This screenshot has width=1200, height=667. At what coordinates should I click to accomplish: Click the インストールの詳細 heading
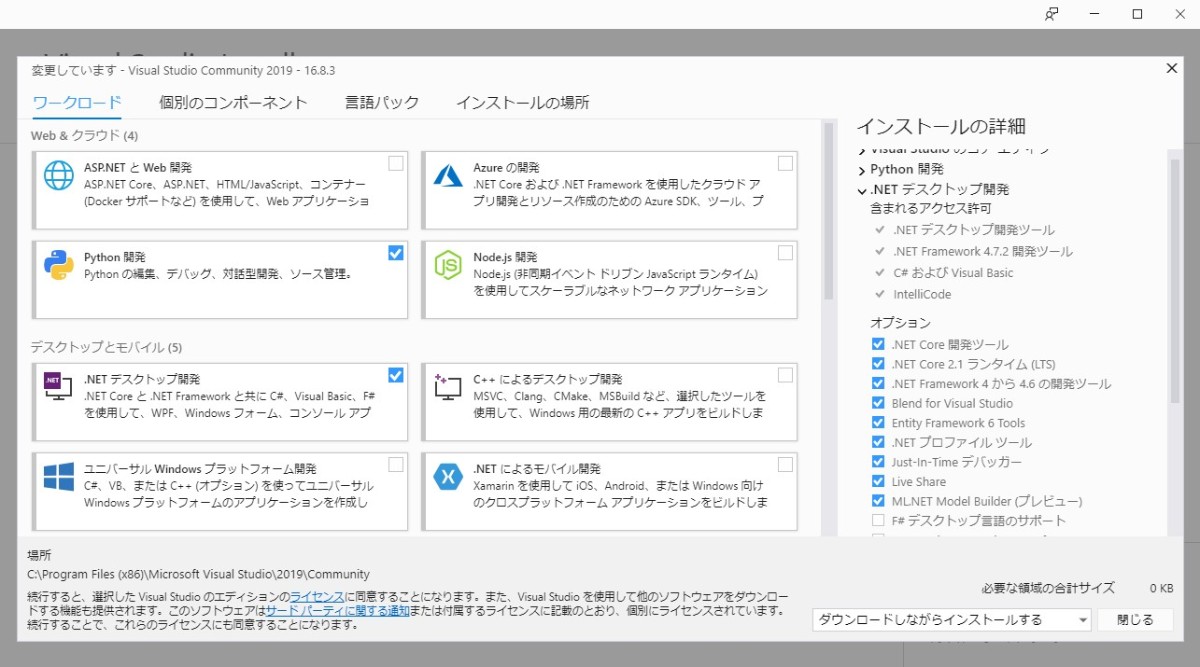940,126
